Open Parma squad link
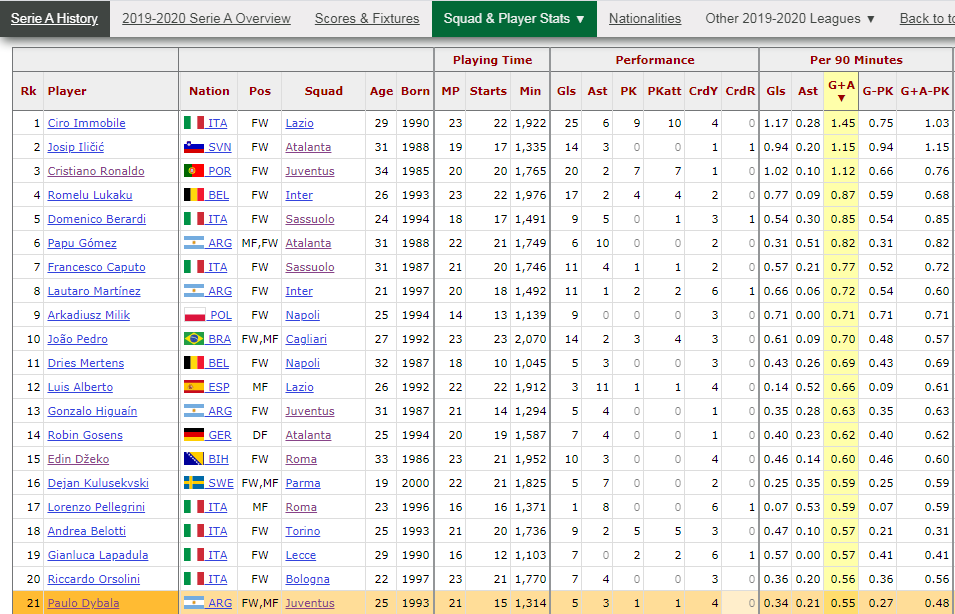The image size is (955, 614). (303, 483)
